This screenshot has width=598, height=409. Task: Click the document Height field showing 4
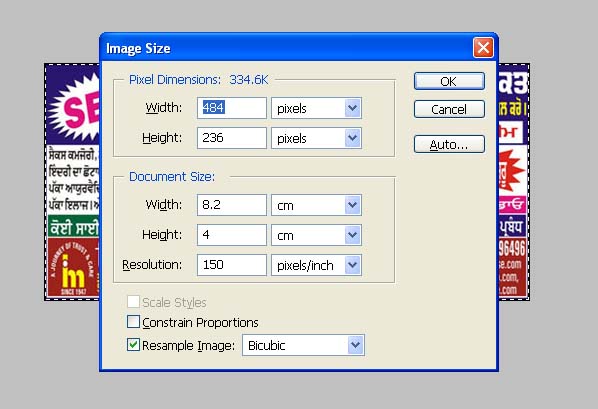coord(232,235)
